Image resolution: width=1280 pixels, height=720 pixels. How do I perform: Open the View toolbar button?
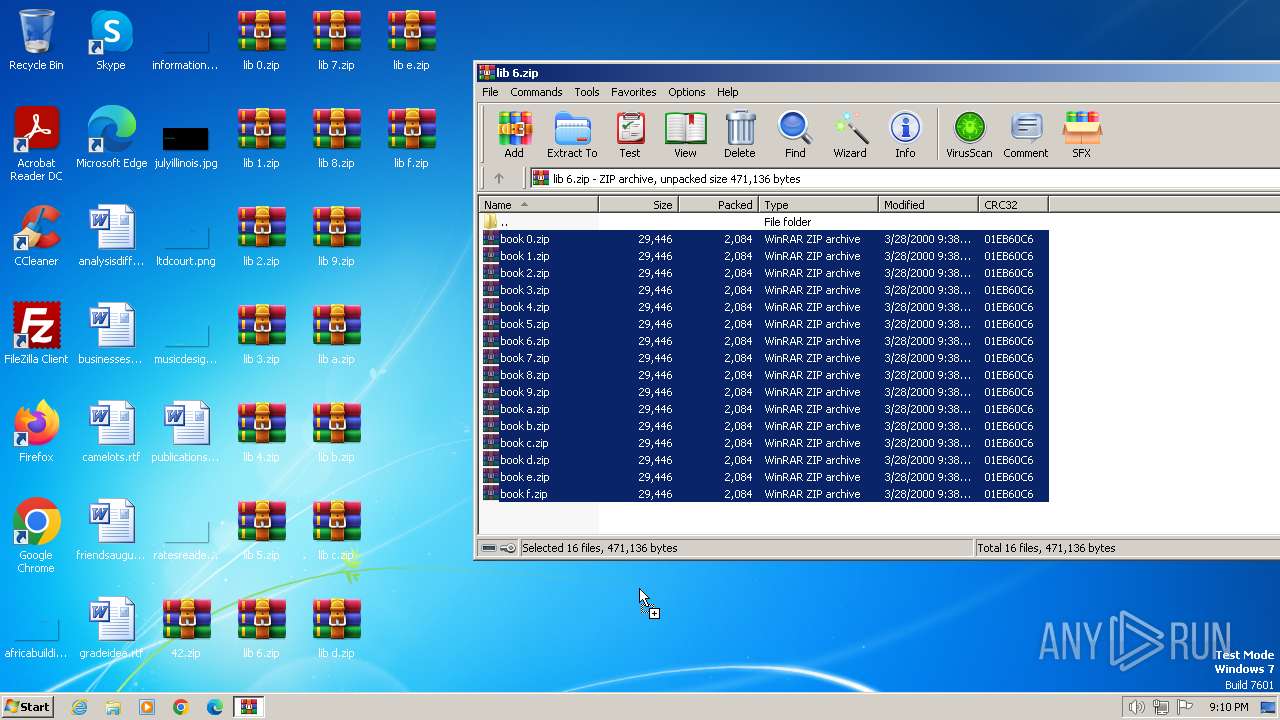click(x=685, y=135)
